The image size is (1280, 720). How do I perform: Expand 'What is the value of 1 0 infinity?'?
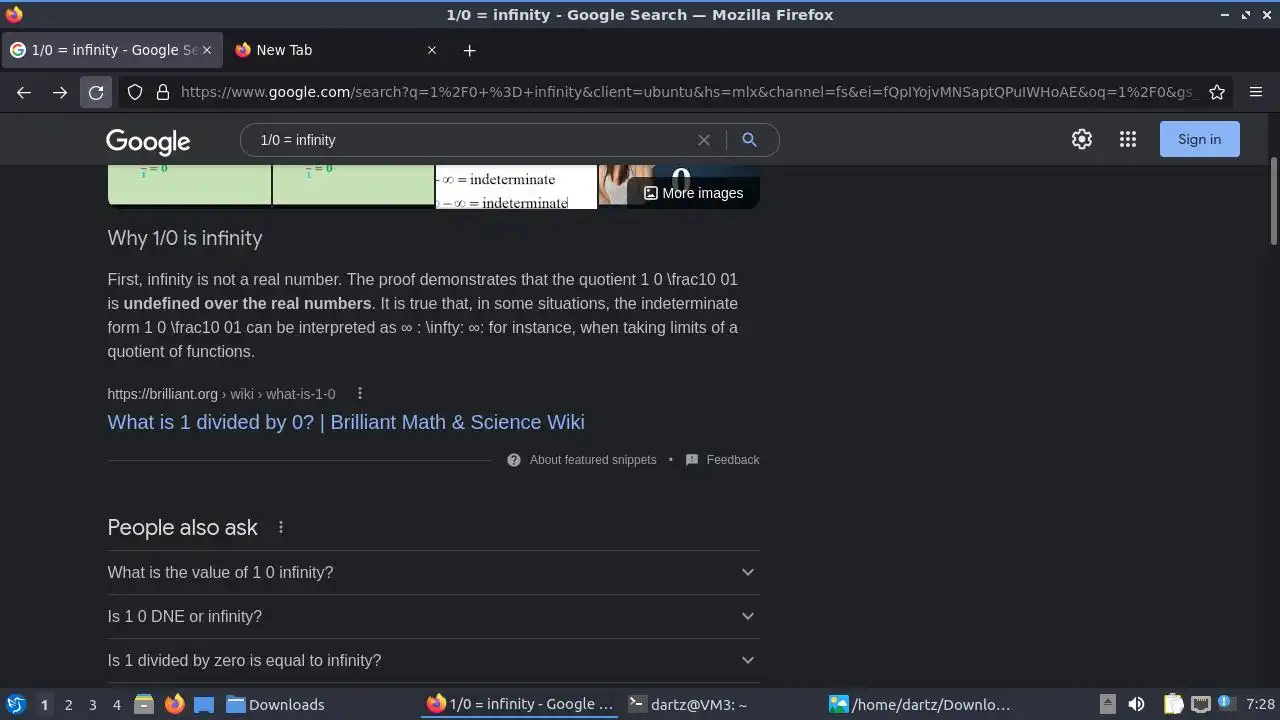[433, 572]
